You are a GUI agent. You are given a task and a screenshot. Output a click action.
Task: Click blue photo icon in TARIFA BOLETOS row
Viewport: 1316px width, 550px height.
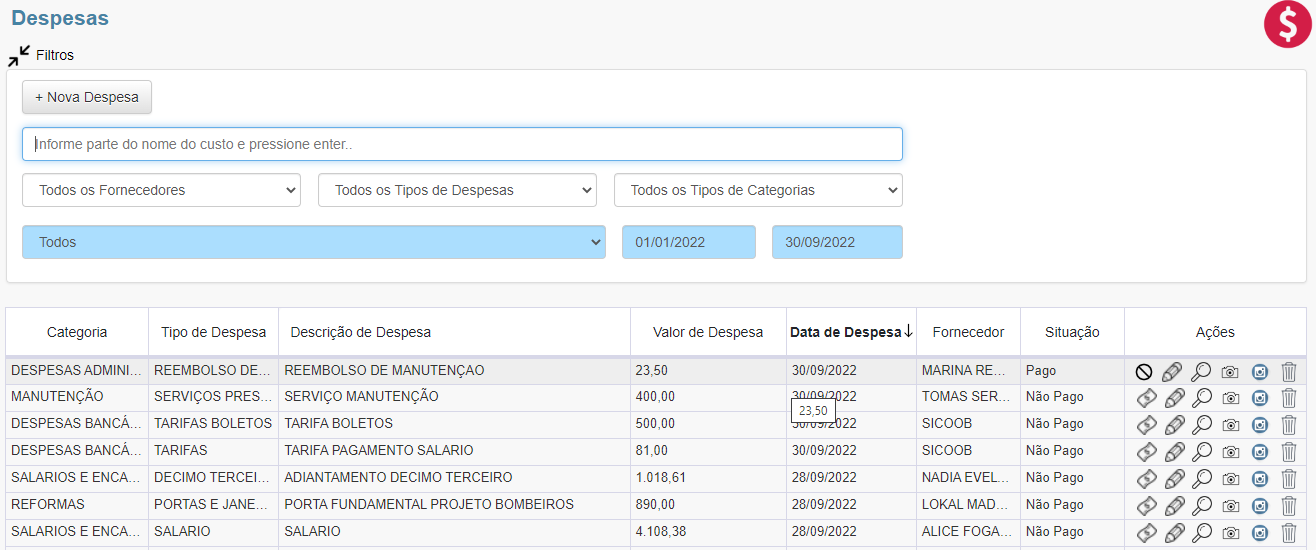[x=1260, y=425]
